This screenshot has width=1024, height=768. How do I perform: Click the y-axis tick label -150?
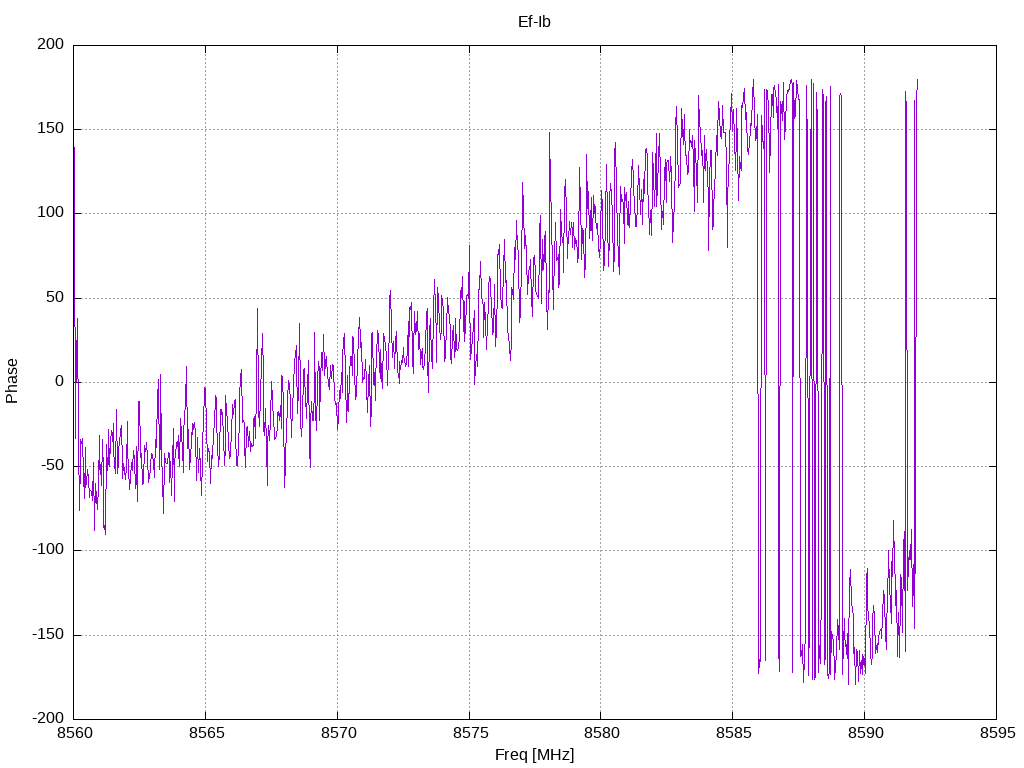pos(48,634)
